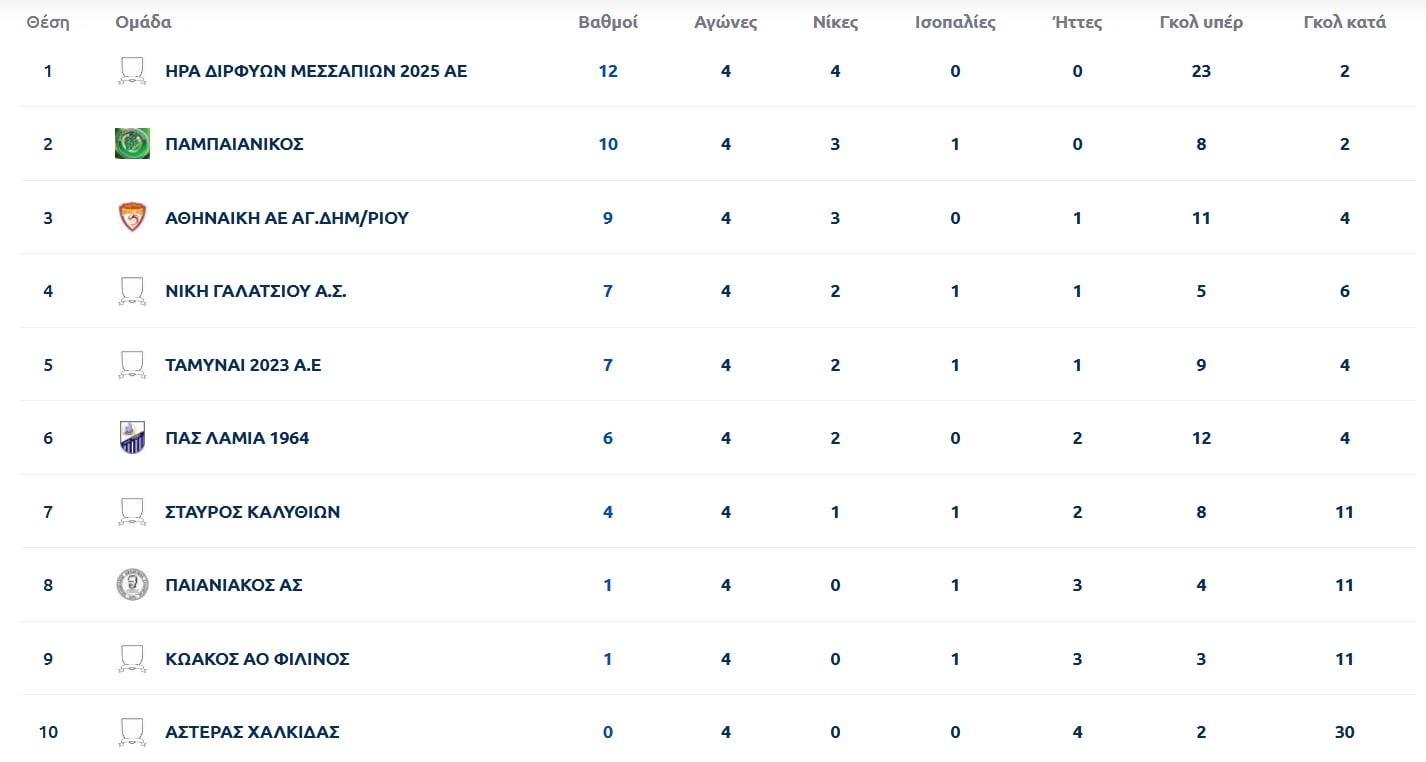1426x762 pixels.
Task: Click the Βαθμοί column header
Action: (x=608, y=22)
